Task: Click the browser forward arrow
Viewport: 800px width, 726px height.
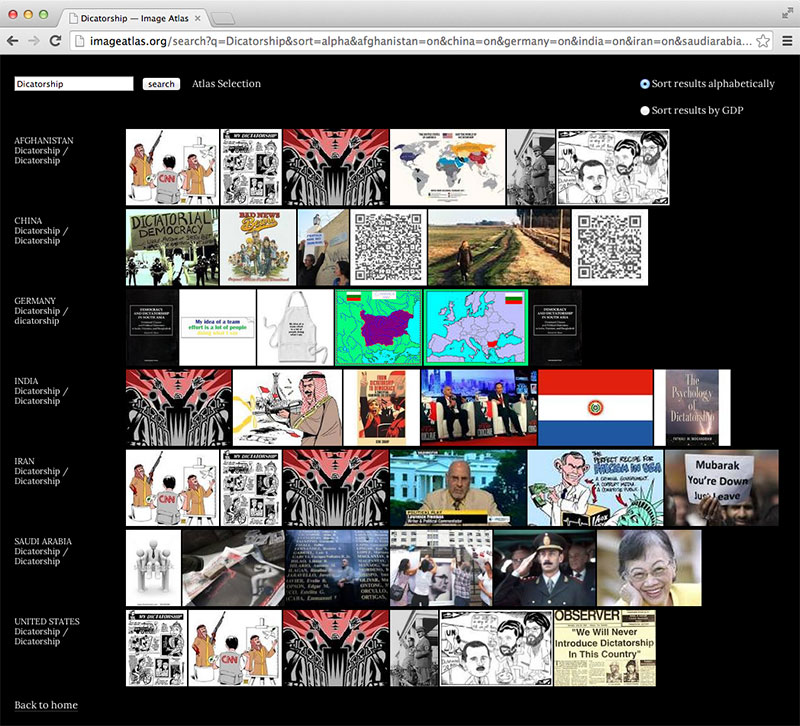Action: pyautogui.click(x=34, y=41)
